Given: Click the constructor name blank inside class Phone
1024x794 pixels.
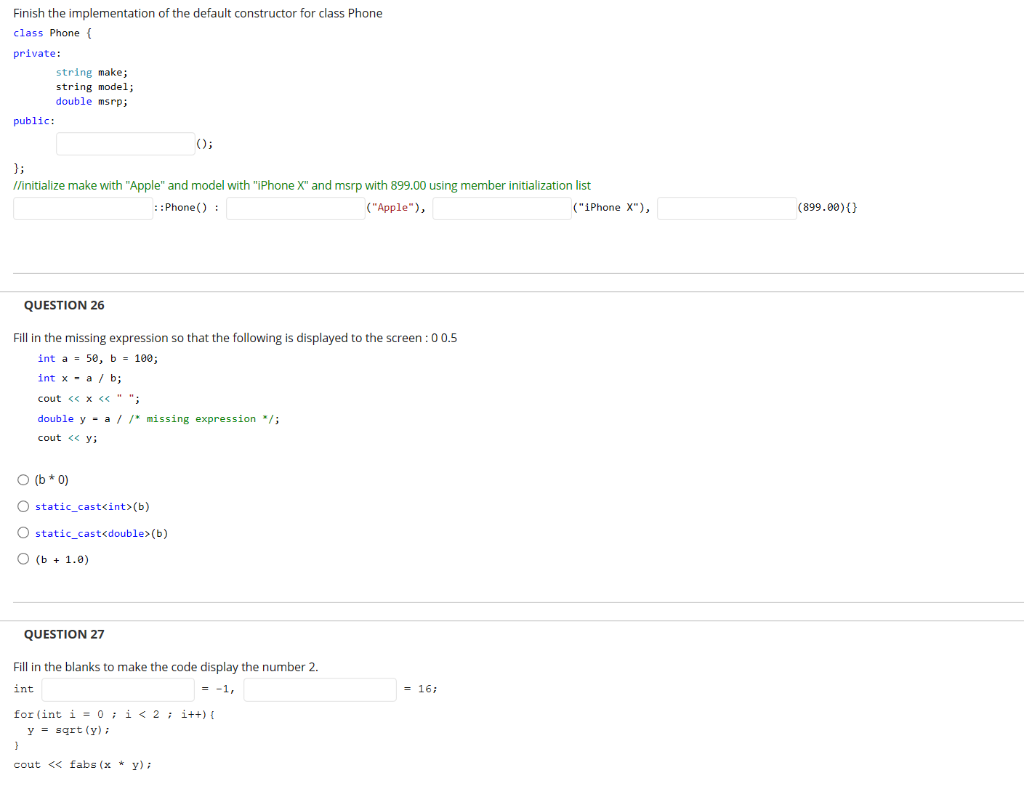Looking at the screenshot, I should point(125,143).
